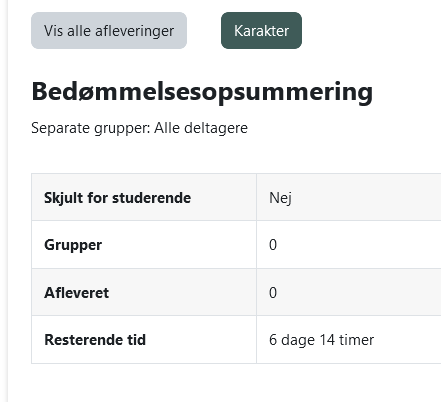
Task: Select the 'Grupper' row label
Action: click(73, 245)
